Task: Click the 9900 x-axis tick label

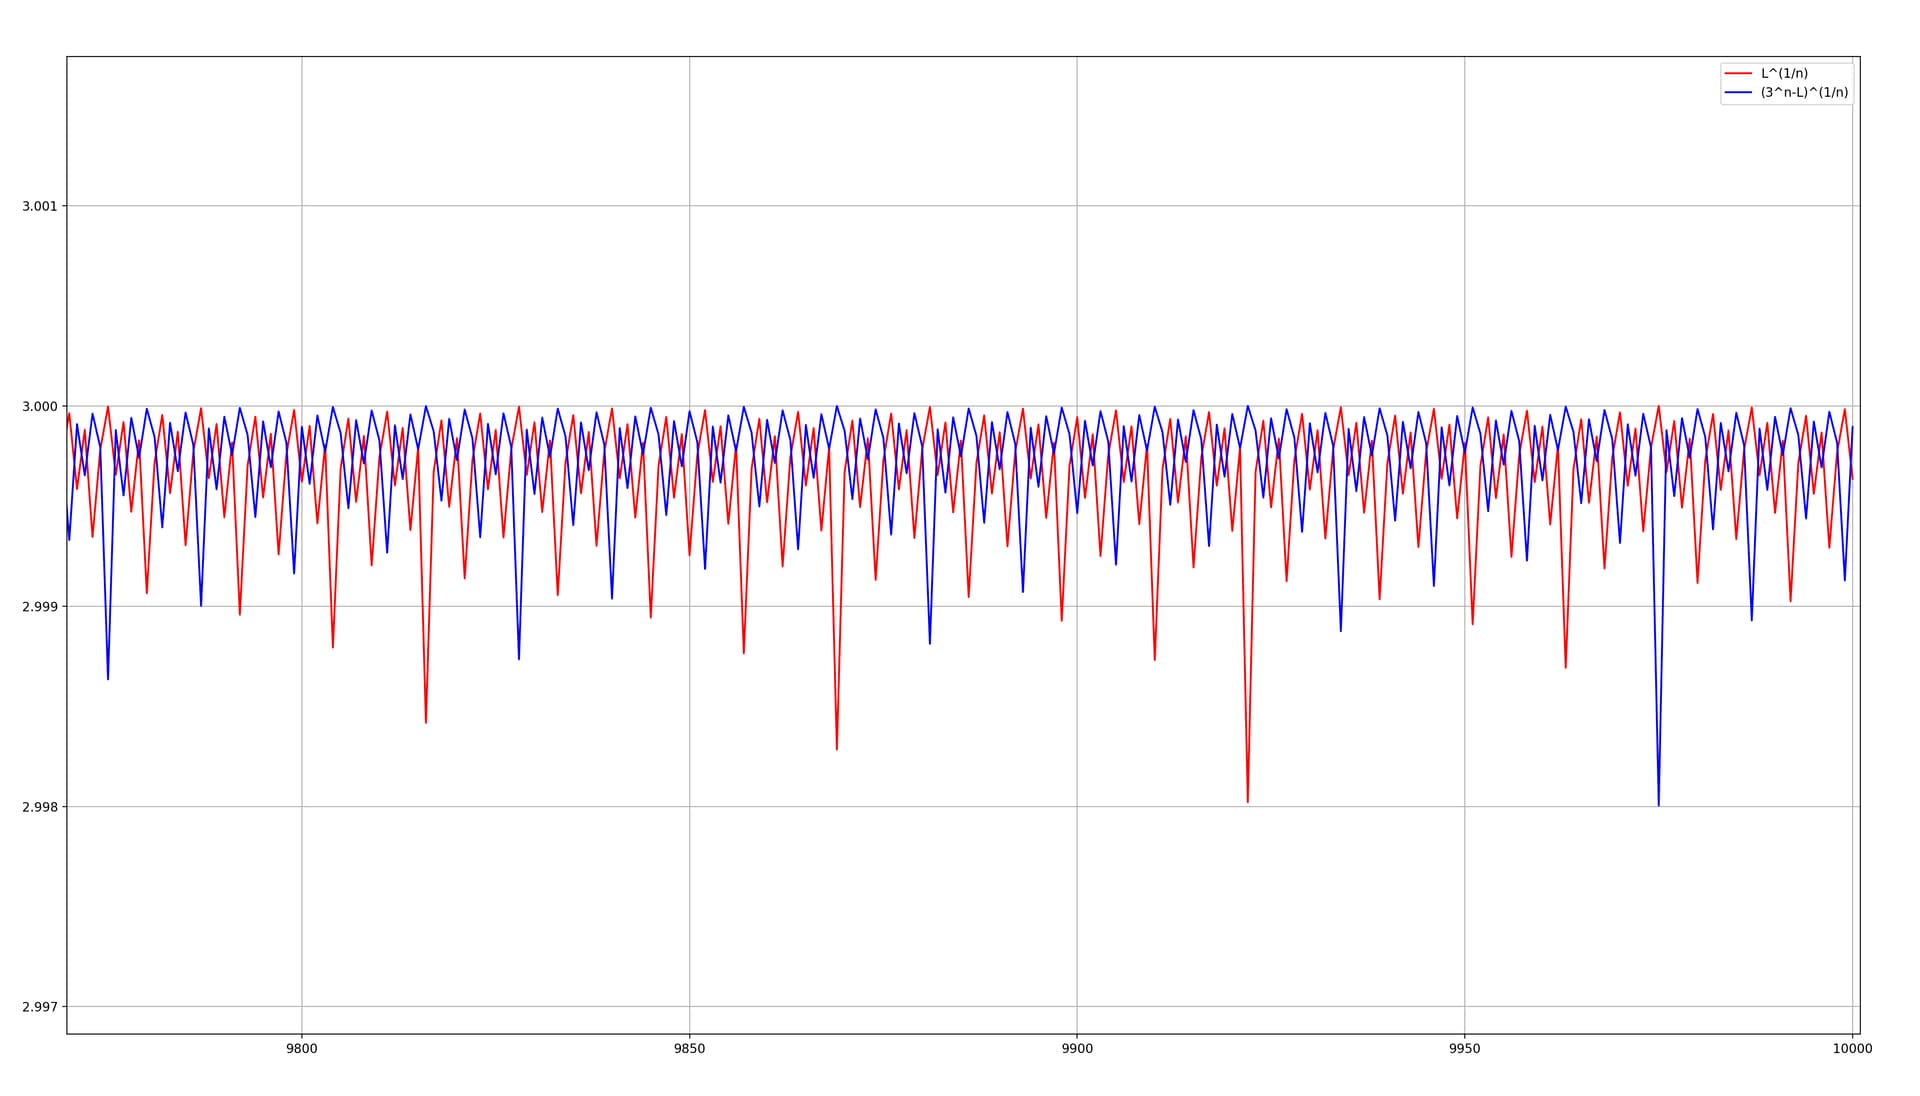Action: click(x=1077, y=1049)
